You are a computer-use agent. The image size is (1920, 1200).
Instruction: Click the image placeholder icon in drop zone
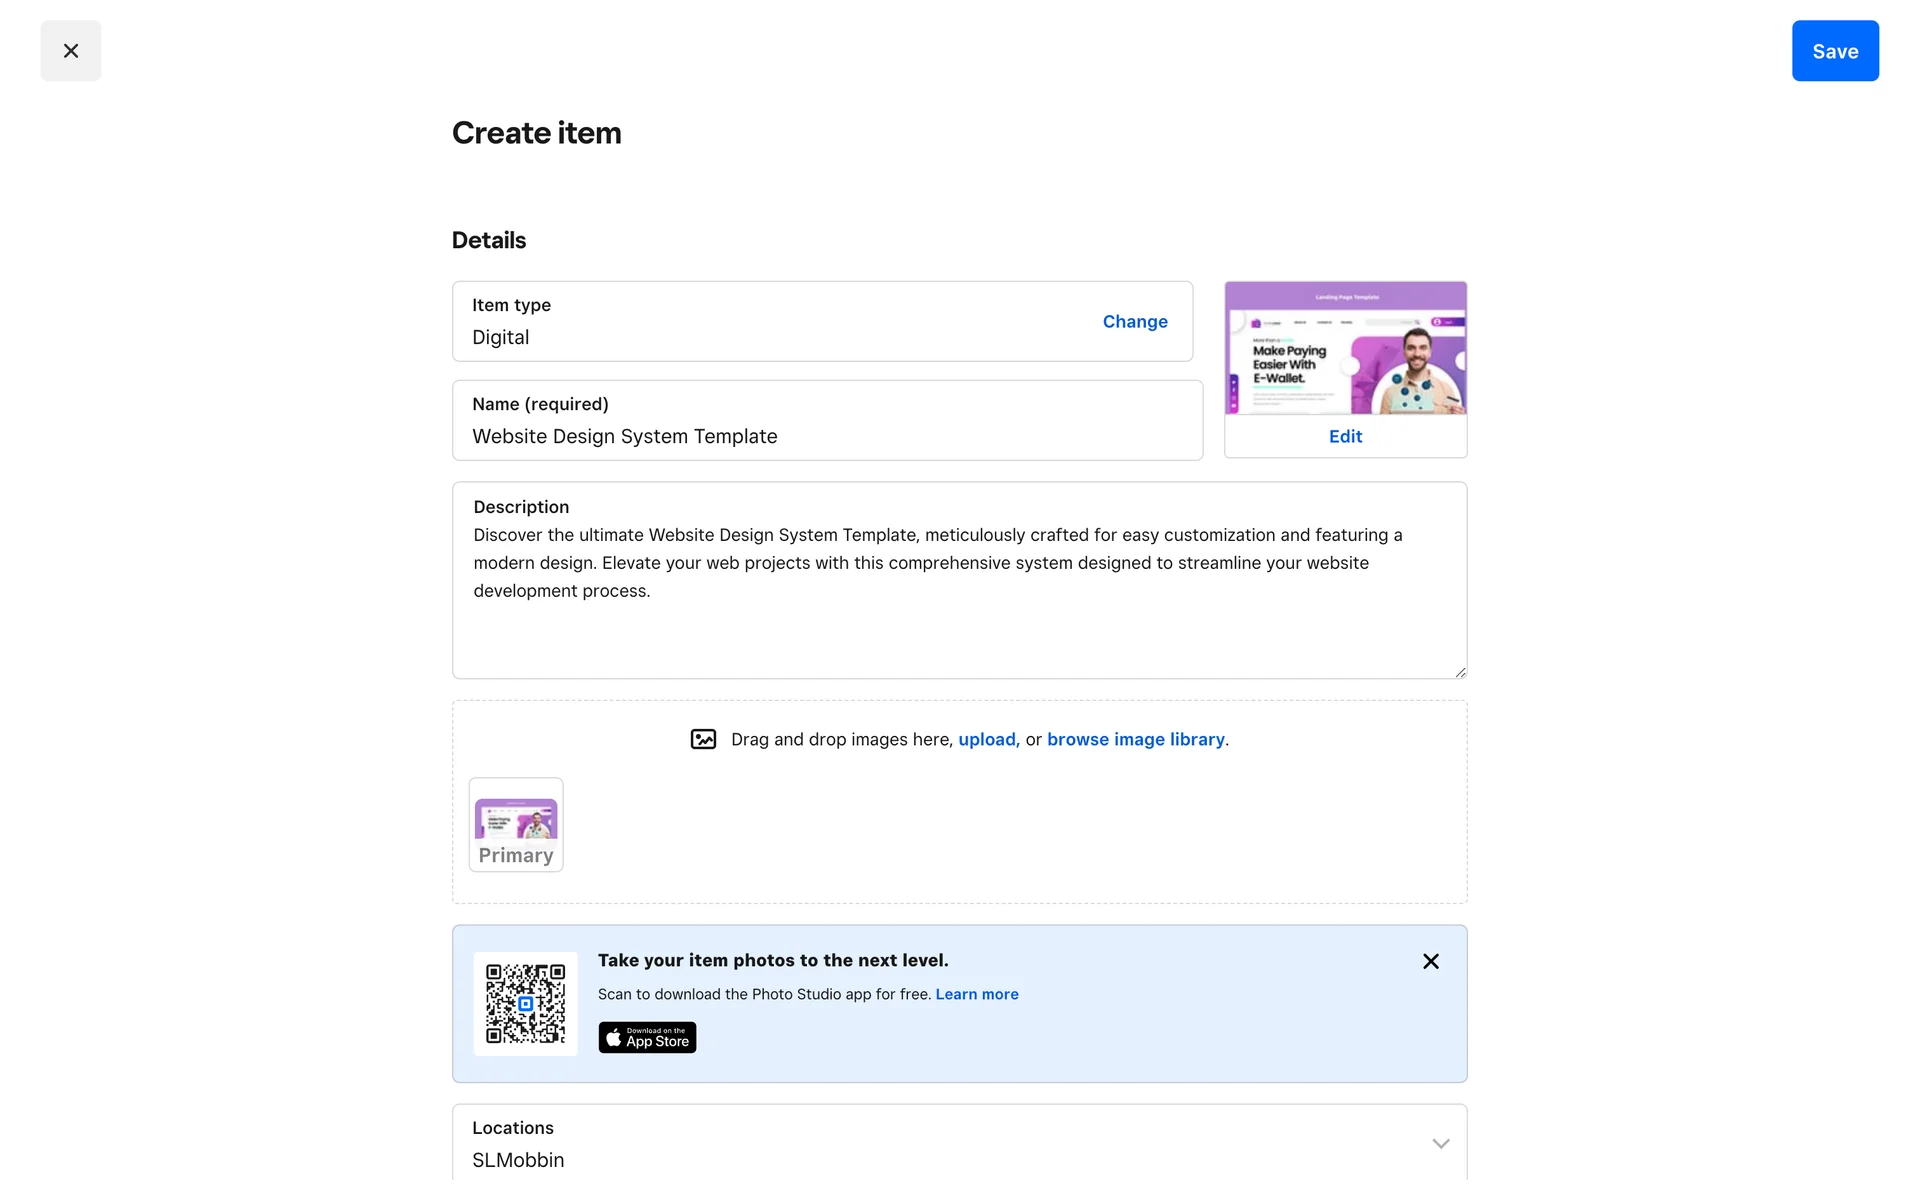pos(703,740)
